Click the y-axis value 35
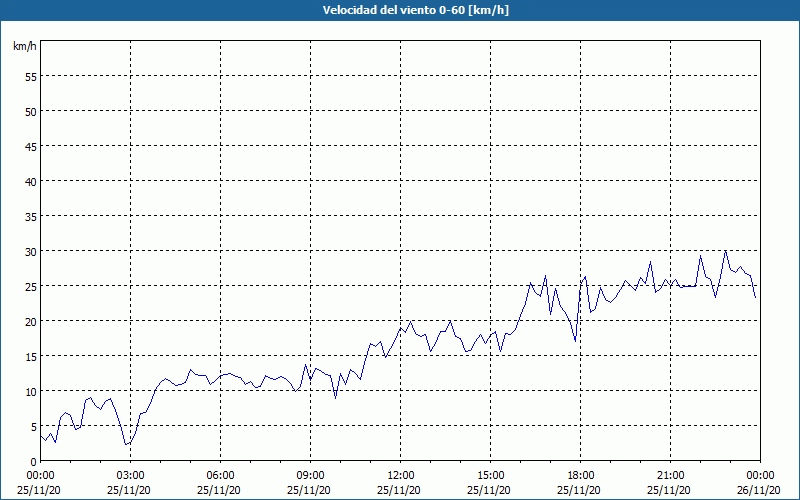Viewport: 800px width, 500px height. point(31,217)
